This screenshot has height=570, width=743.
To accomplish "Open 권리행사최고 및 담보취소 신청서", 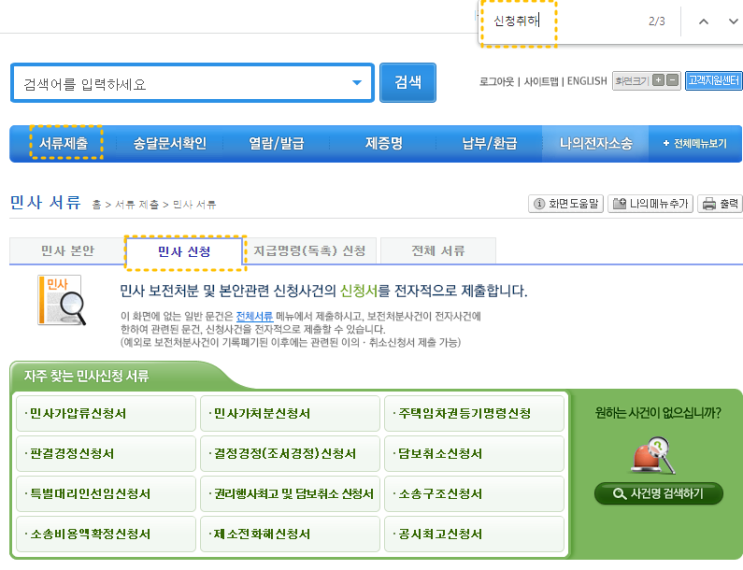I will 290,494.
